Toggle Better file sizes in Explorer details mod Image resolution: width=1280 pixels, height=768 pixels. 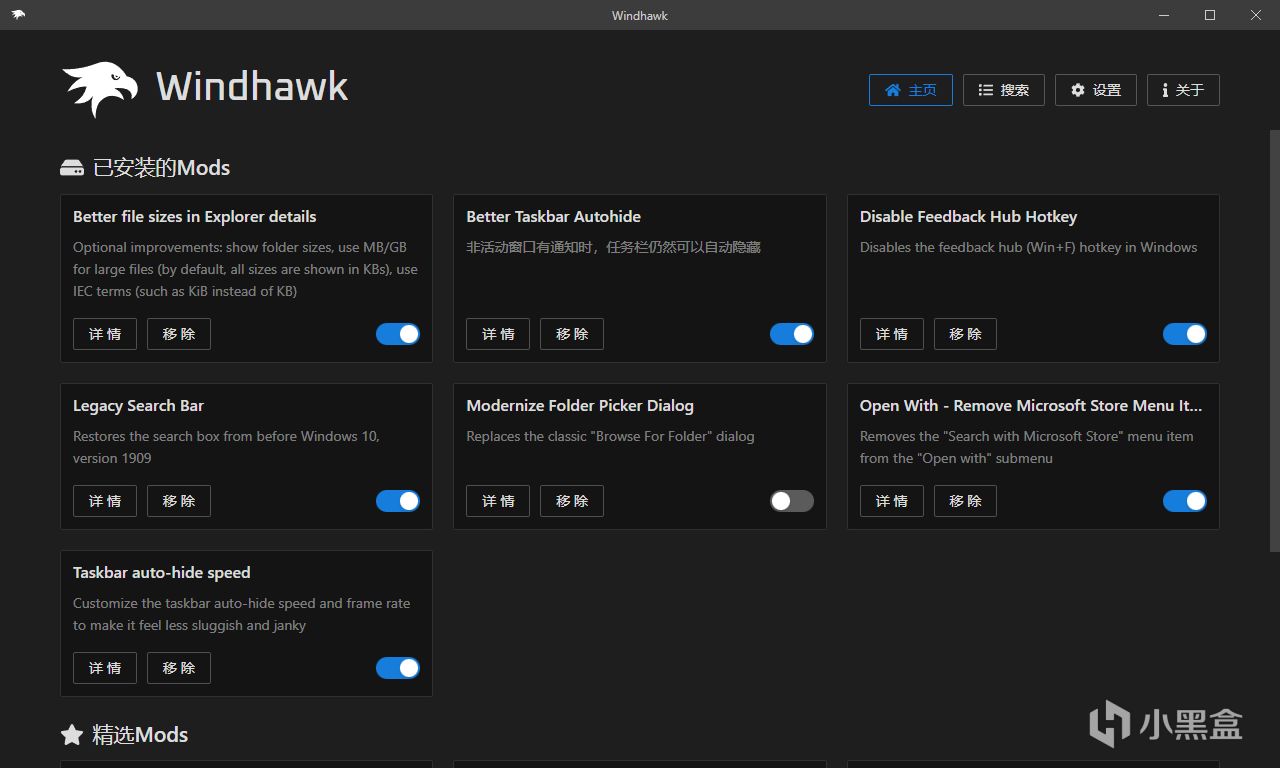[398, 334]
